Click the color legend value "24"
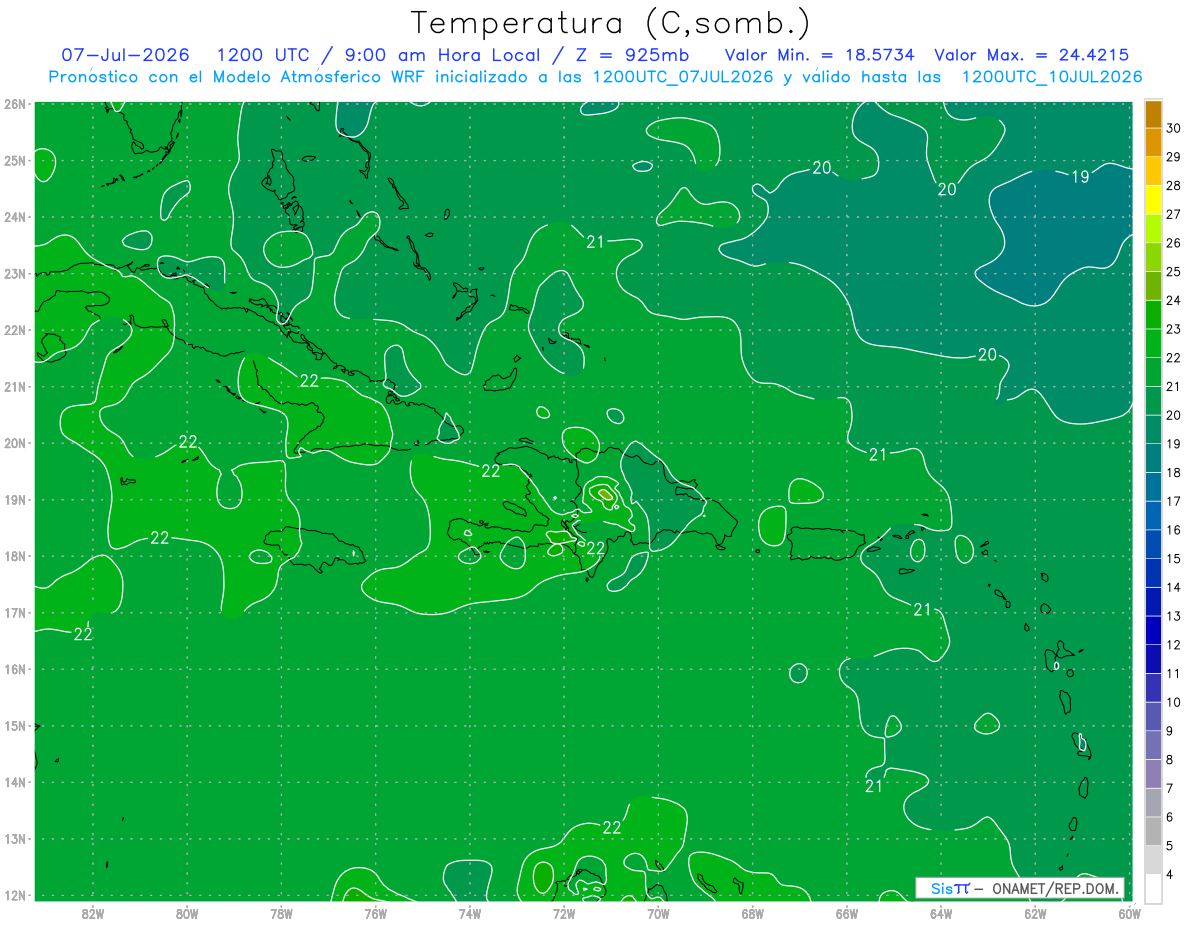This screenshot has width=1200, height=927. point(1173,300)
